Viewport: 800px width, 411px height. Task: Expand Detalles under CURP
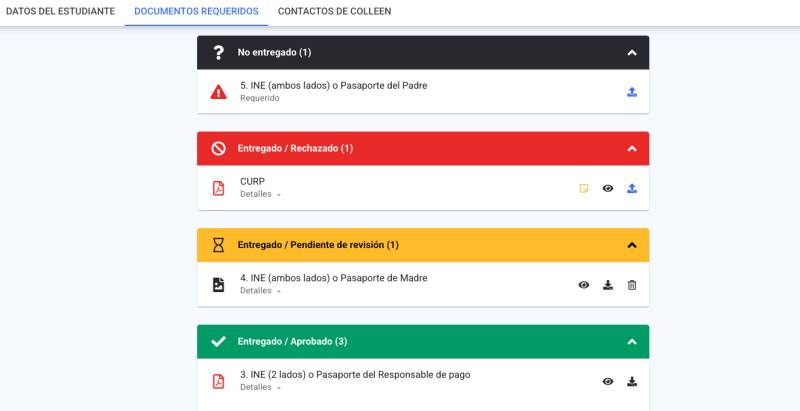click(260, 194)
